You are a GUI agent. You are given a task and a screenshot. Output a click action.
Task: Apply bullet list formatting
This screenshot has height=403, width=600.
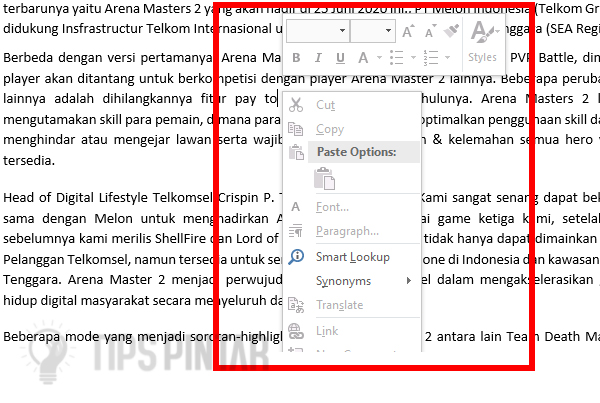(397, 58)
